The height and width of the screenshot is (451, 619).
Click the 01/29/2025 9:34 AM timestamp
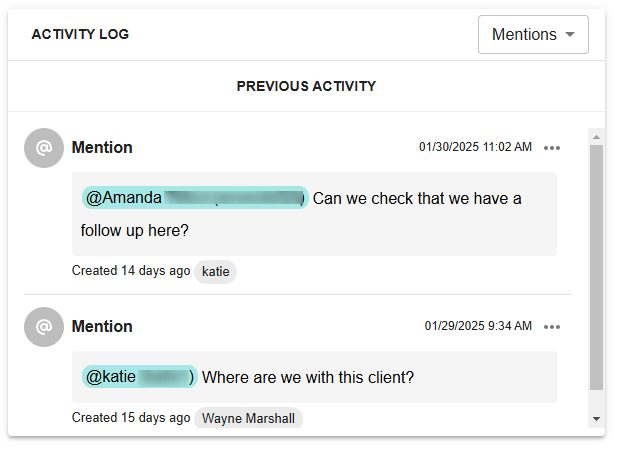(x=478, y=326)
